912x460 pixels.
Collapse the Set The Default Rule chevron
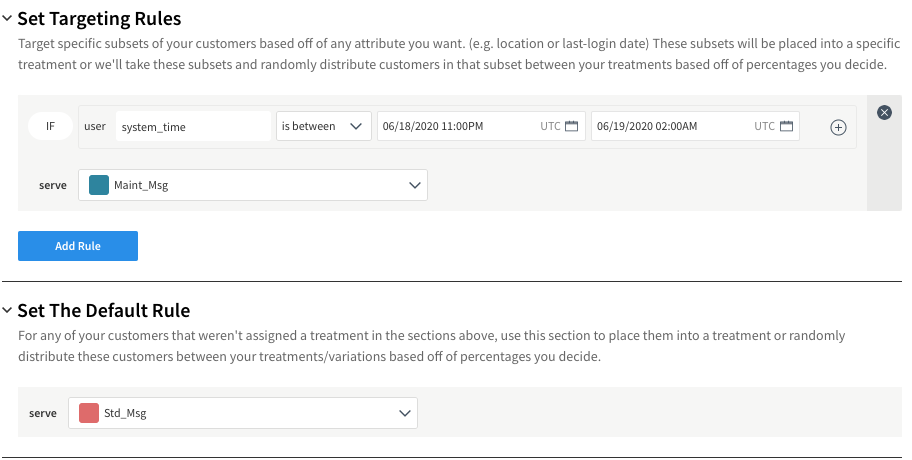coord(7,310)
